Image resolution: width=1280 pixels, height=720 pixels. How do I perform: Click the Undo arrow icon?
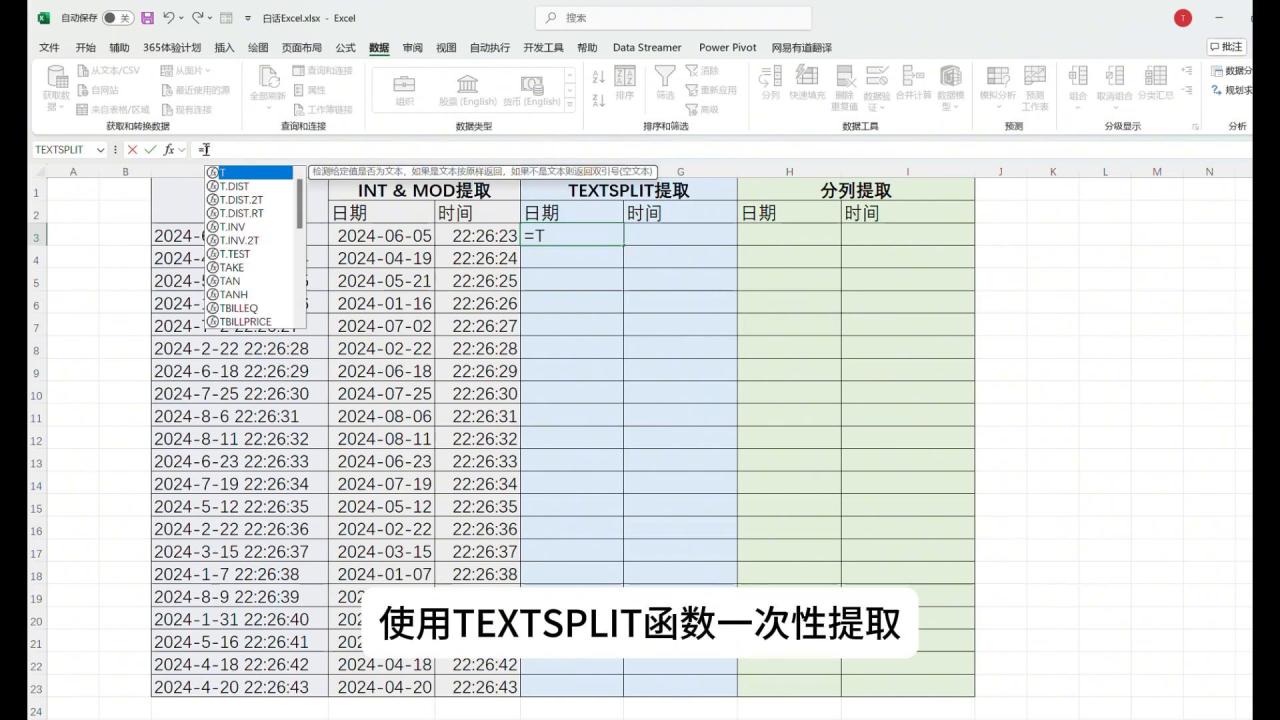click(169, 18)
